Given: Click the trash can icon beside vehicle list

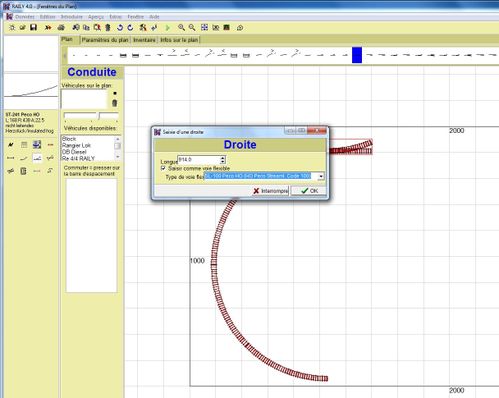Looking at the screenshot, I should pos(115,103).
